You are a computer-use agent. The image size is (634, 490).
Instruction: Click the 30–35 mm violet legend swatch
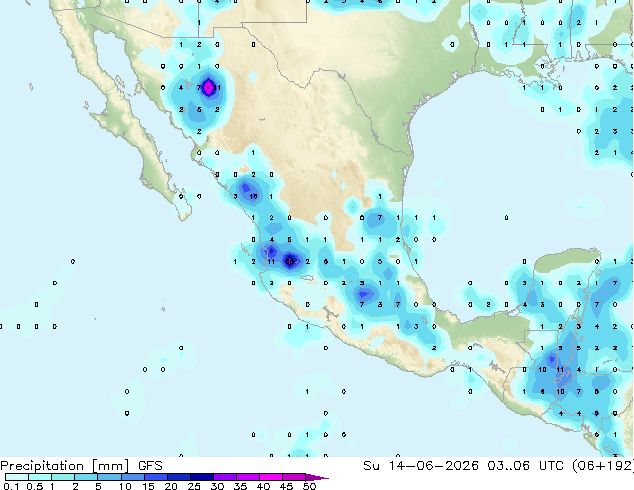(224, 477)
